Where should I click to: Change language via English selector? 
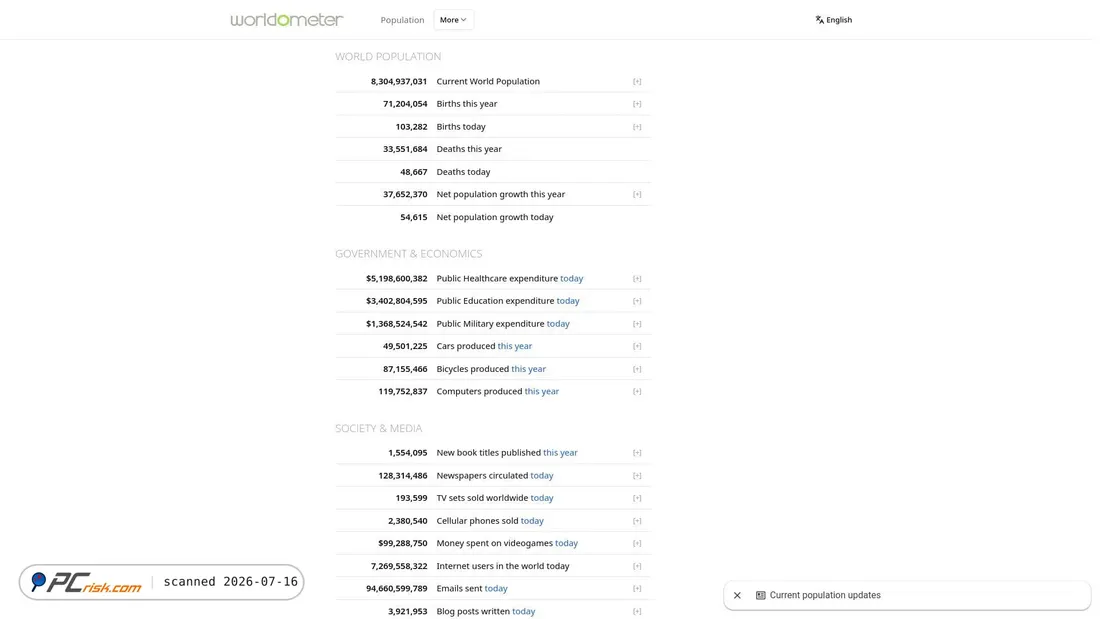833,20
